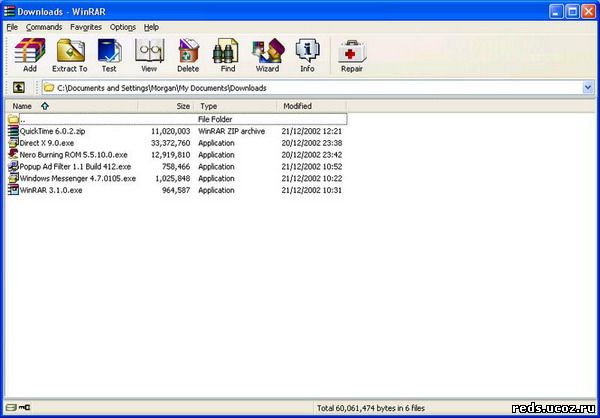Image resolution: width=600 pixels, height=418 pixels.
Task: Click the WinRAR title bar application icon
Action: (10, 11)
